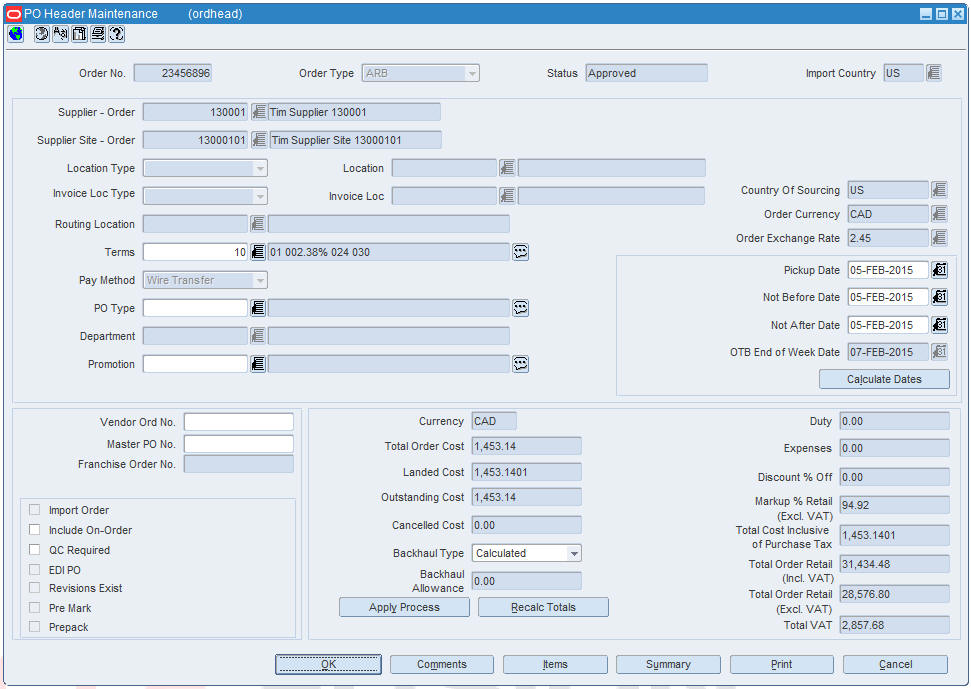Open Terms list of values icon

258,252
